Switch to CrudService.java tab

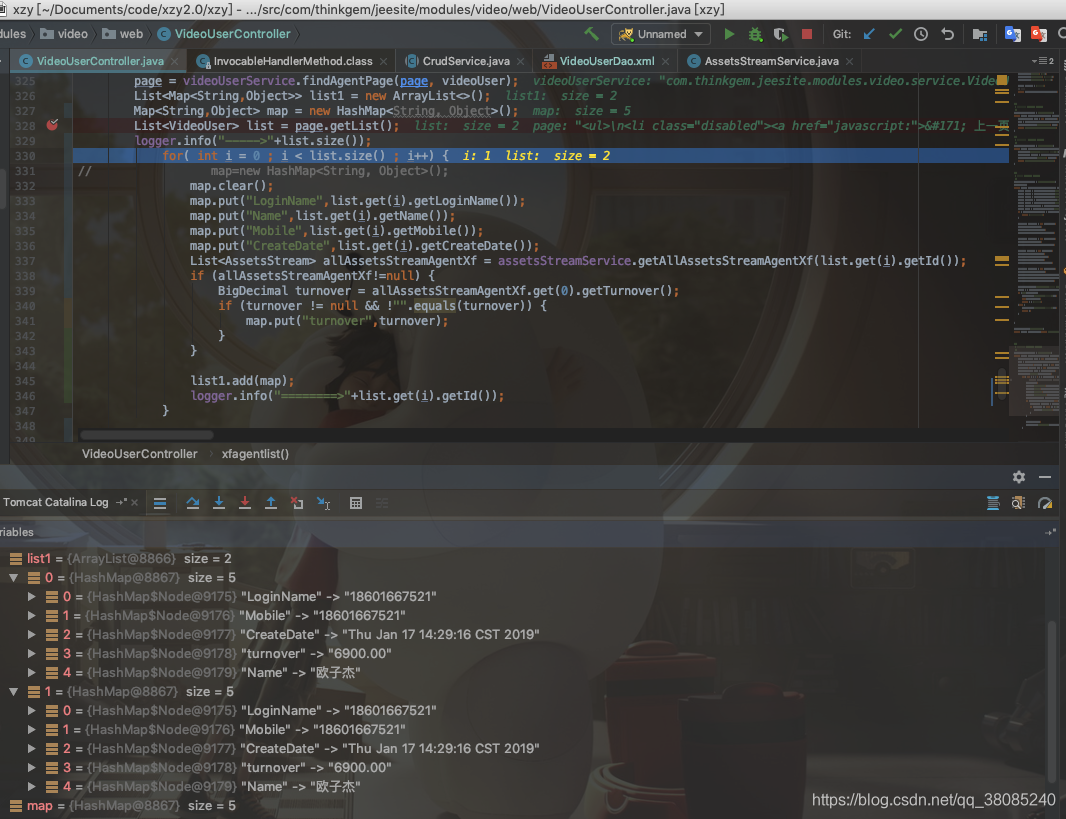point(466,61)
